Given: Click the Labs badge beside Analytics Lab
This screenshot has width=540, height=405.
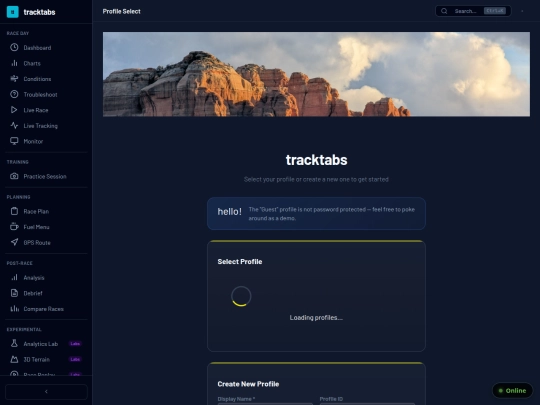Looking at the screenshot, I should point(75,344).
